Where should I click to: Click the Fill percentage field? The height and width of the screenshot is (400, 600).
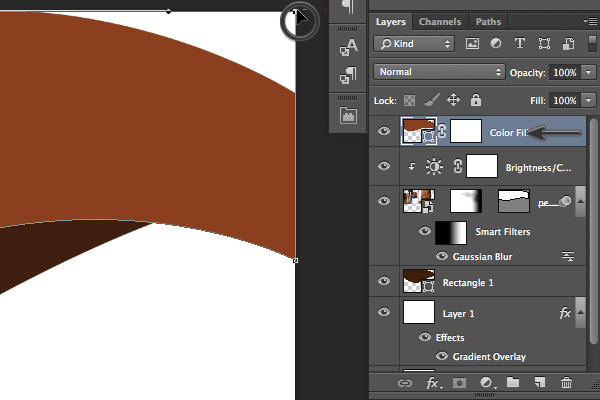coord(565,101)
